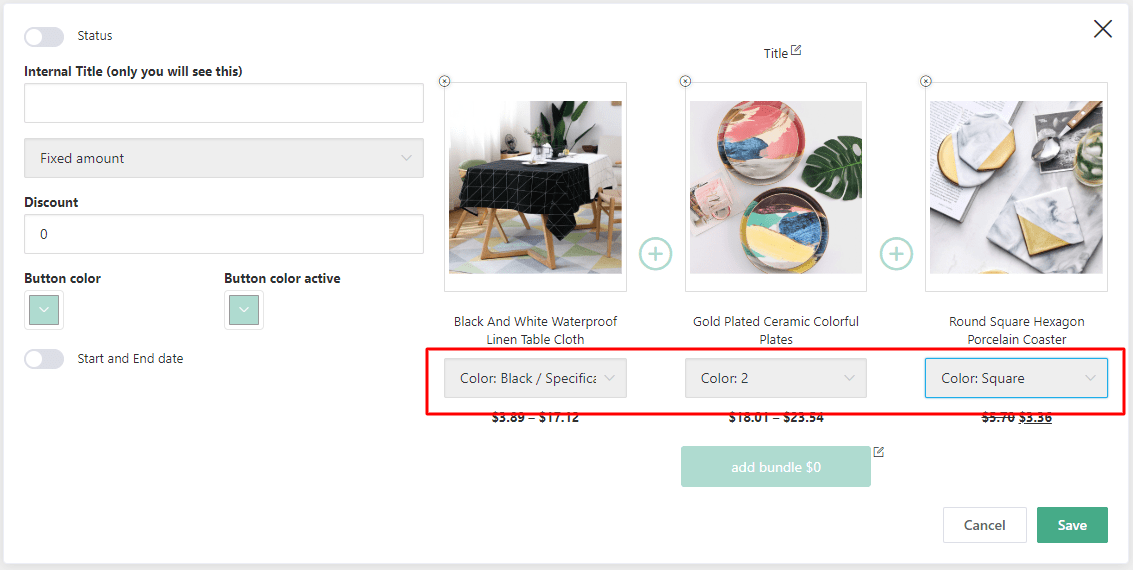Click the plus icon between table cloth and plates
This screenshot has width=1133, height=570.
[x=656, y=254]
